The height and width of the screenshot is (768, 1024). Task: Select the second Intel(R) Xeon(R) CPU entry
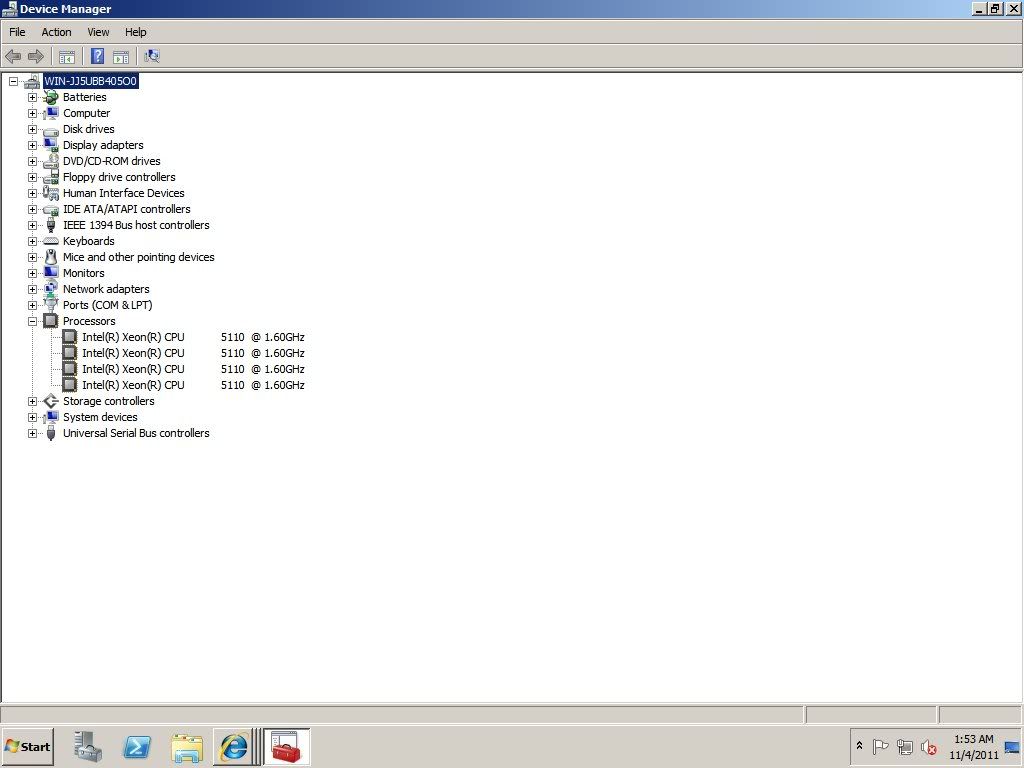coord(193,353)
